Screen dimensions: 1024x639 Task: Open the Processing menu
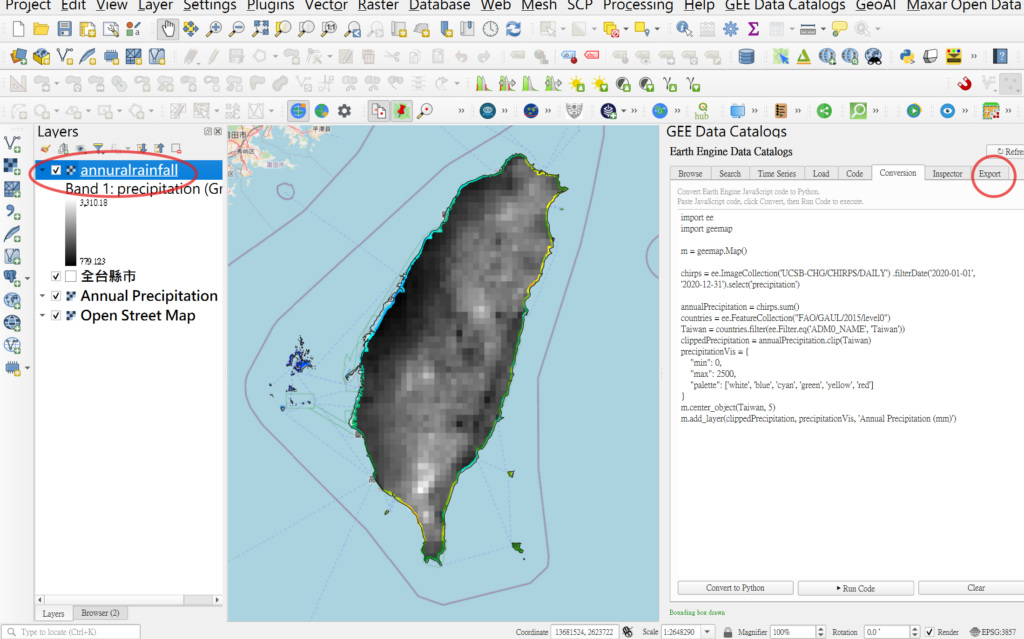click(637, 6)
